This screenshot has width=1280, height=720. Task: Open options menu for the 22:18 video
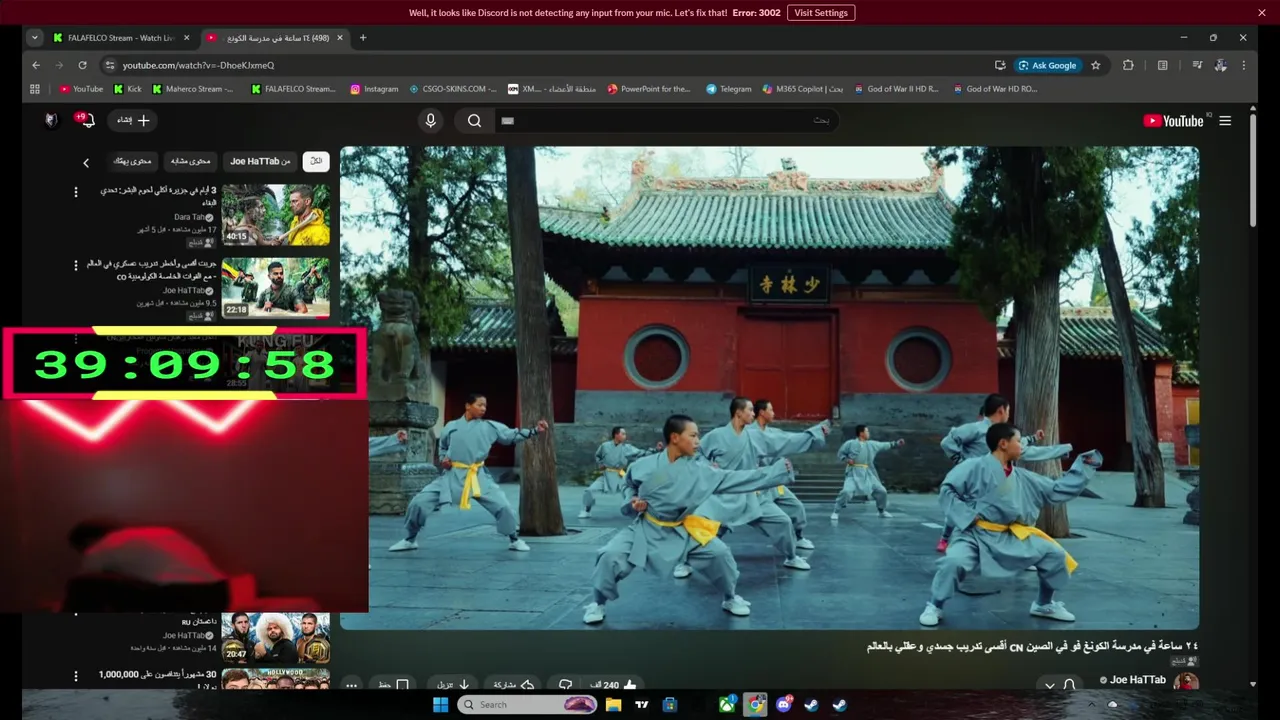(x=75, y=265)
